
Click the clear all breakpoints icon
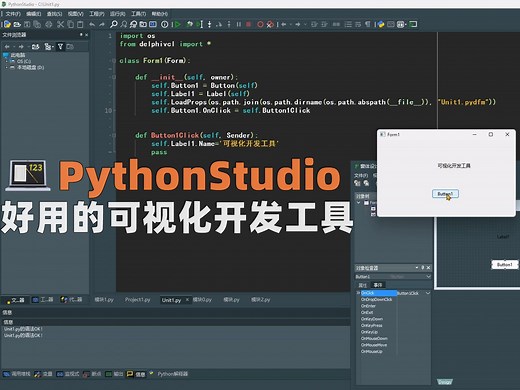pyautogui.click(x=270, y=24)
